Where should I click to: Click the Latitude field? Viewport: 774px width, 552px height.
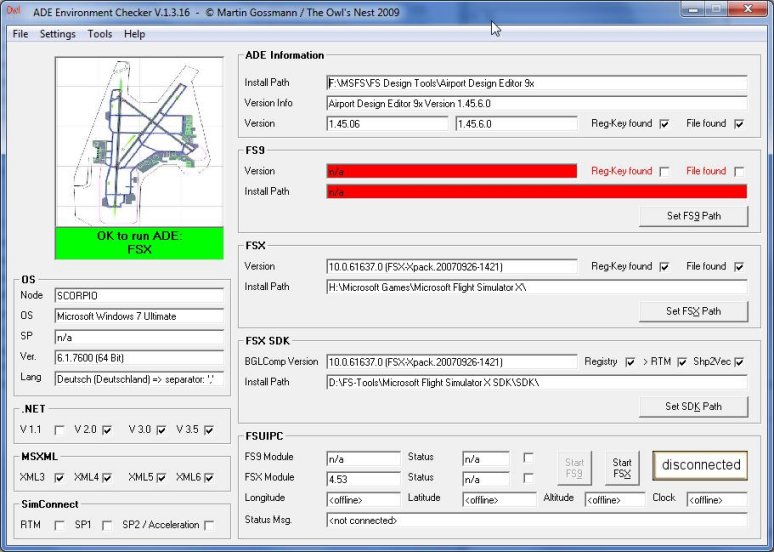point(499,500)
